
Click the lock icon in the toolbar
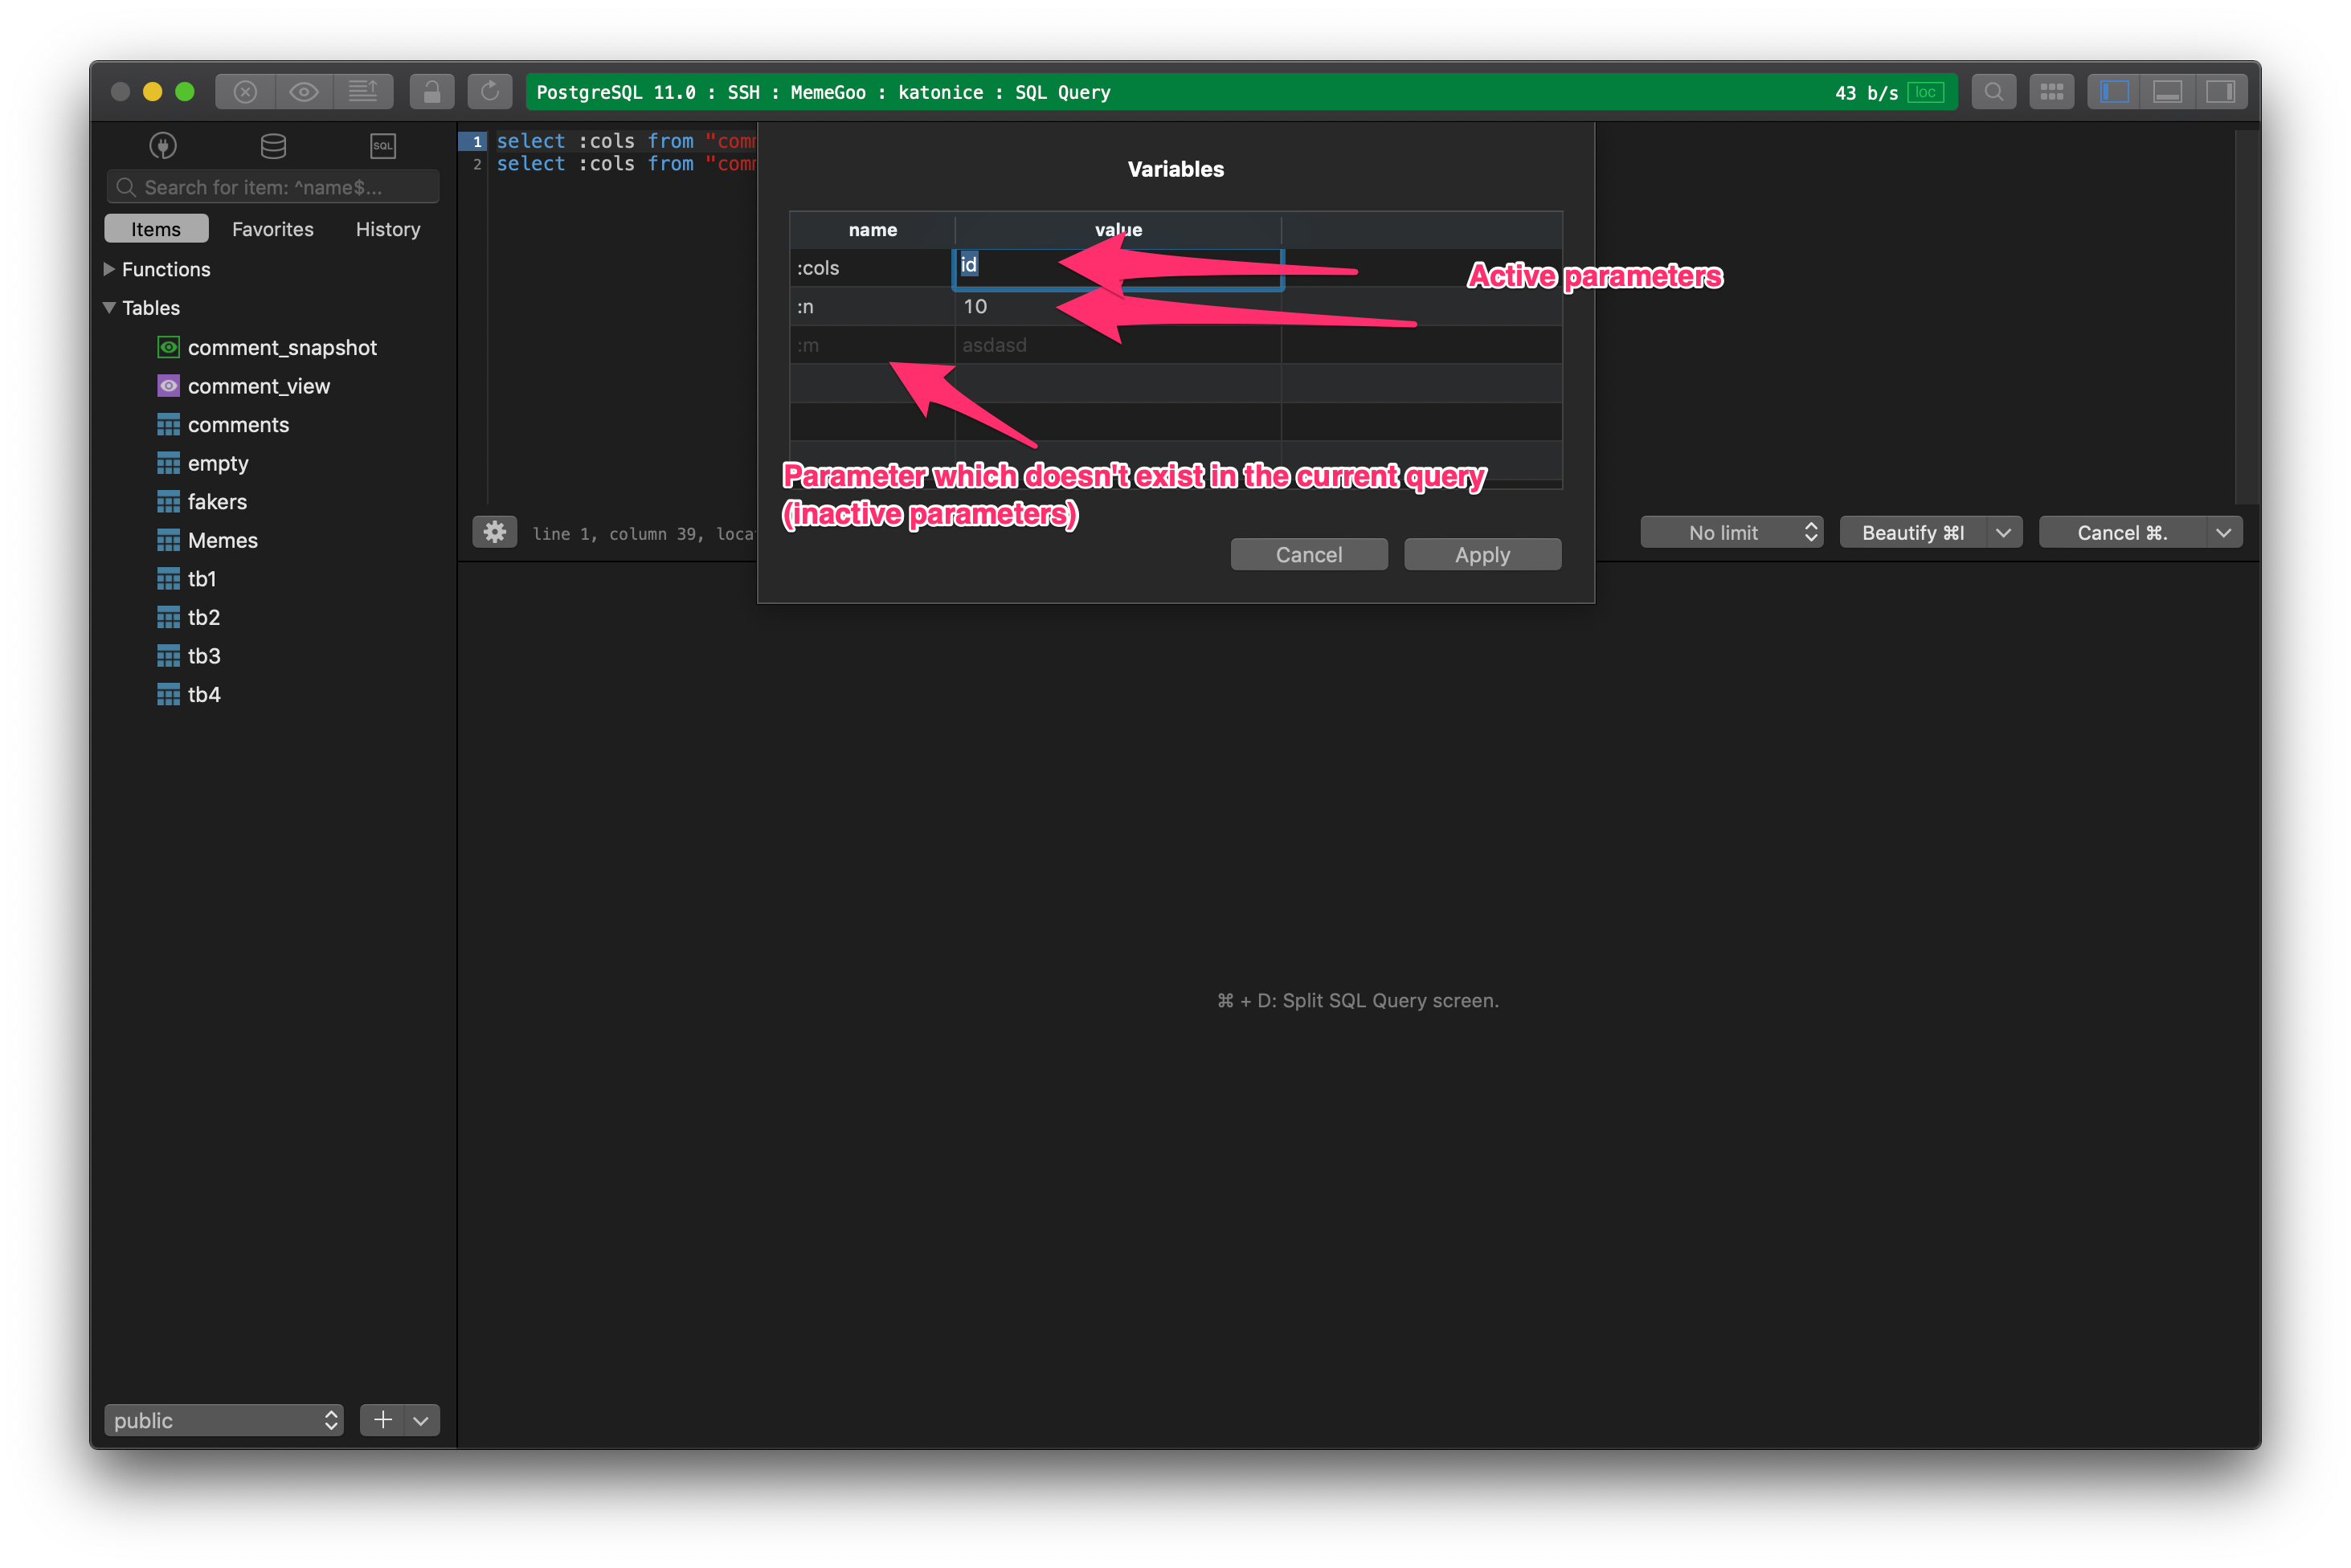[x=432, y=91]
